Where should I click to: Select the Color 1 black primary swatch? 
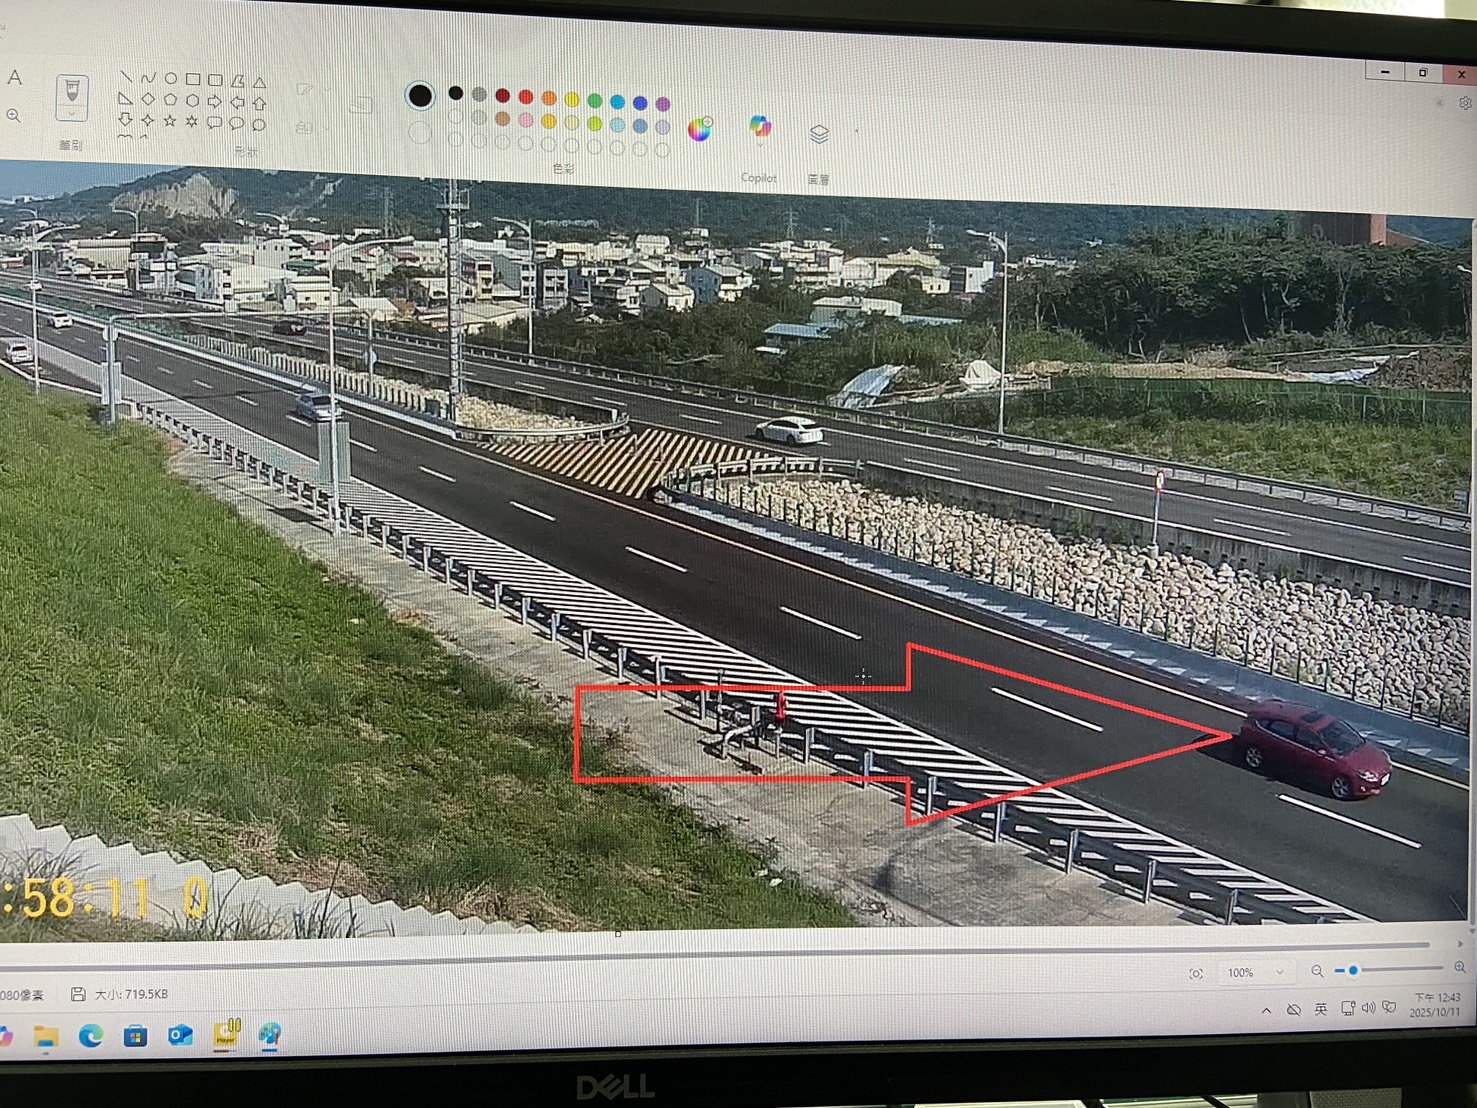(420, 95)
